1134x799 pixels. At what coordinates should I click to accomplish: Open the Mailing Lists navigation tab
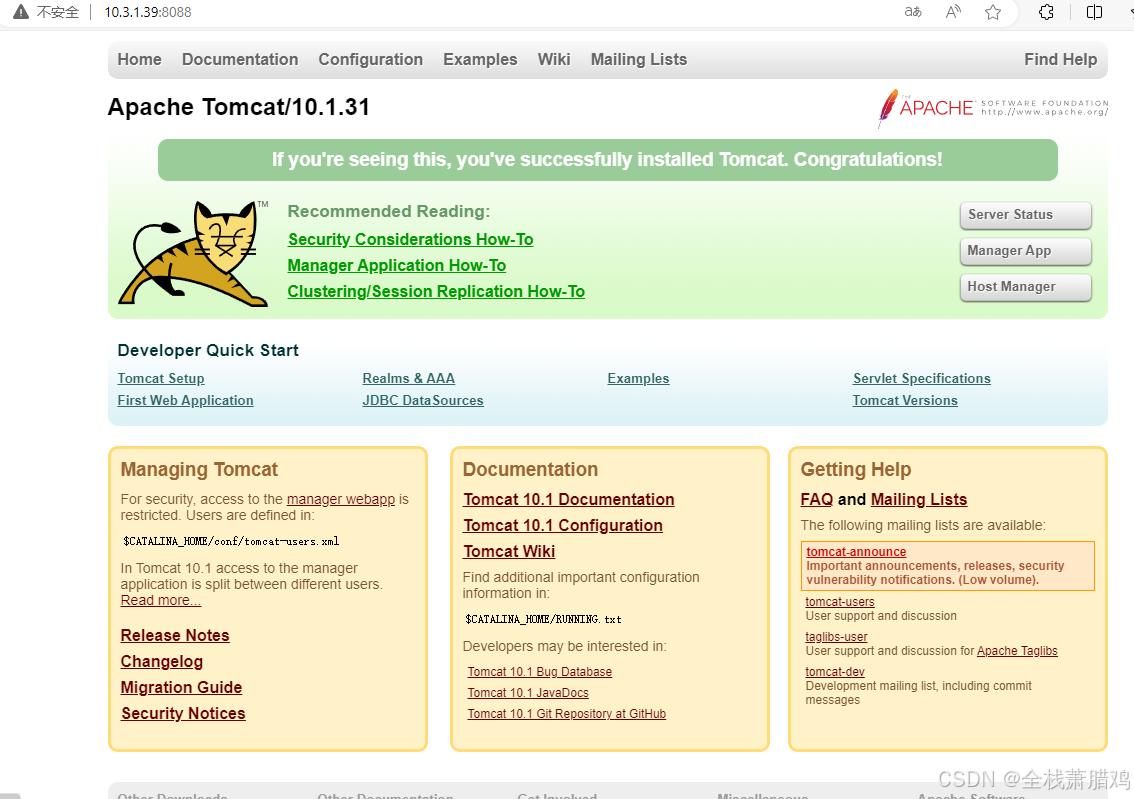click(x=638, y=59)
